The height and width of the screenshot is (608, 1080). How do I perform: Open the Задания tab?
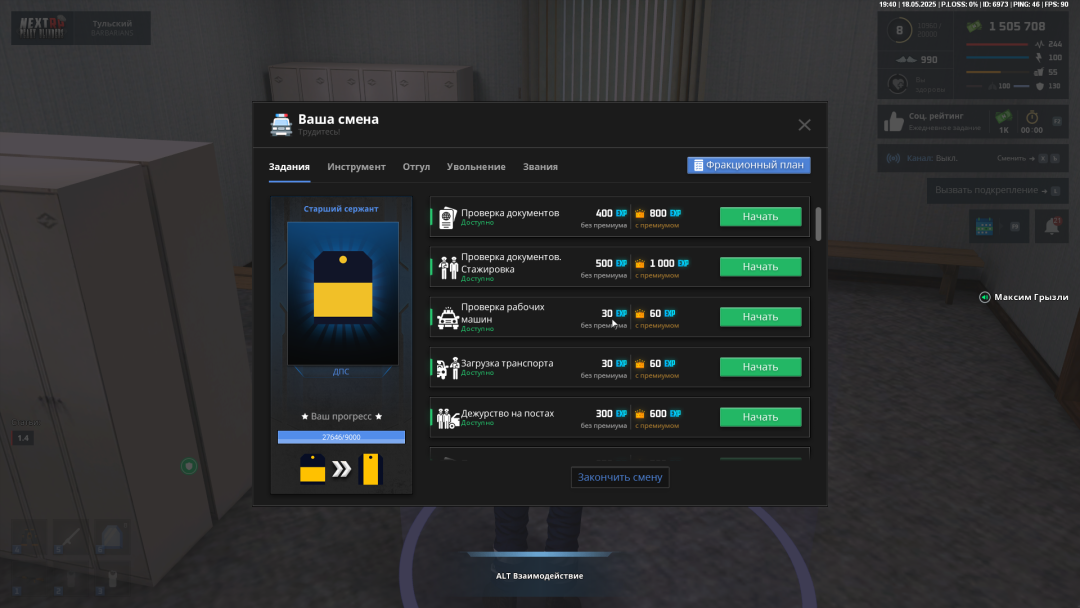[x=289, y=167]
